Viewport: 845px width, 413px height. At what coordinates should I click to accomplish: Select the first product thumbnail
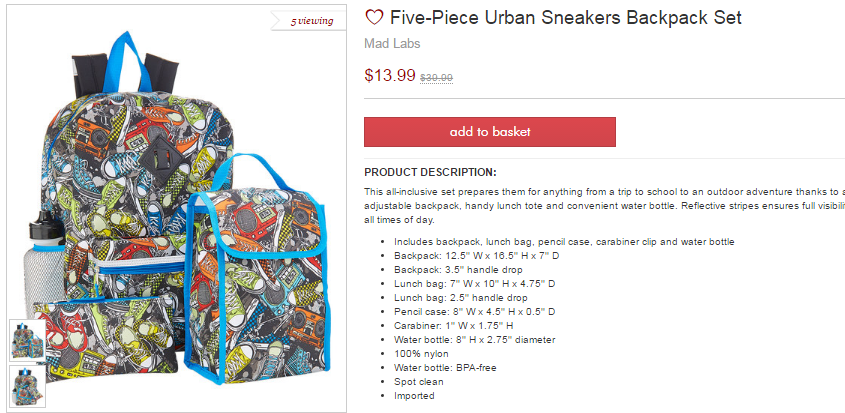(27, 340)
